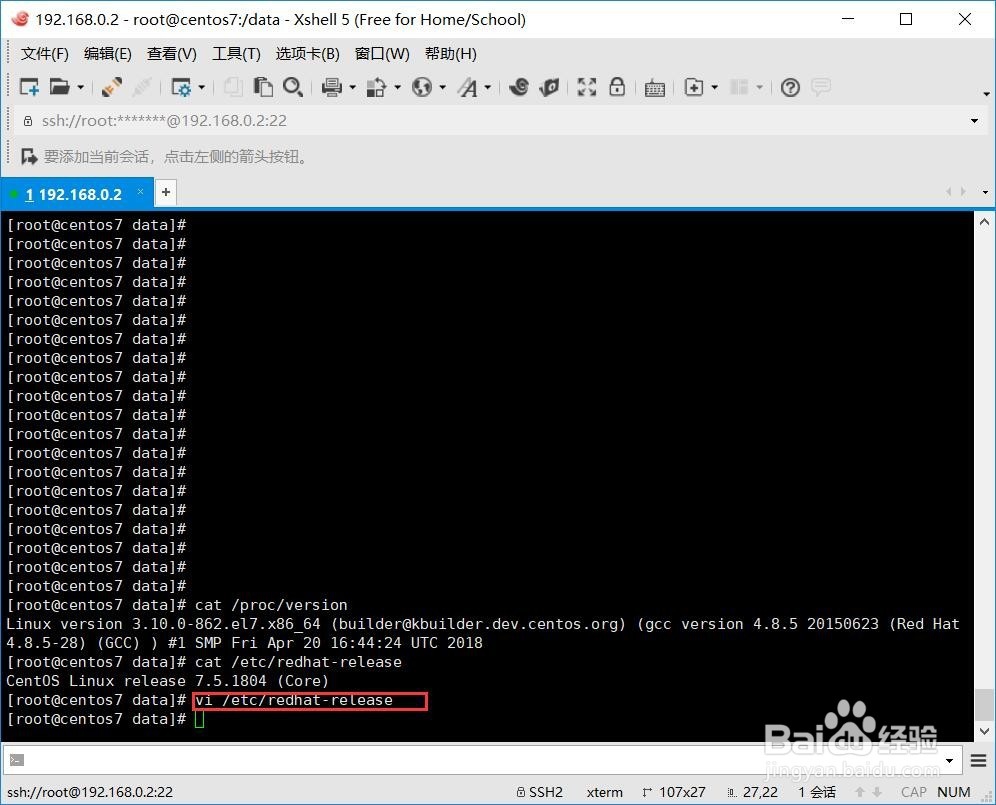Image resolution: width=996 pixels, height=805 pixels.
Task: Click the Print icon
Action: pos(332,87)
